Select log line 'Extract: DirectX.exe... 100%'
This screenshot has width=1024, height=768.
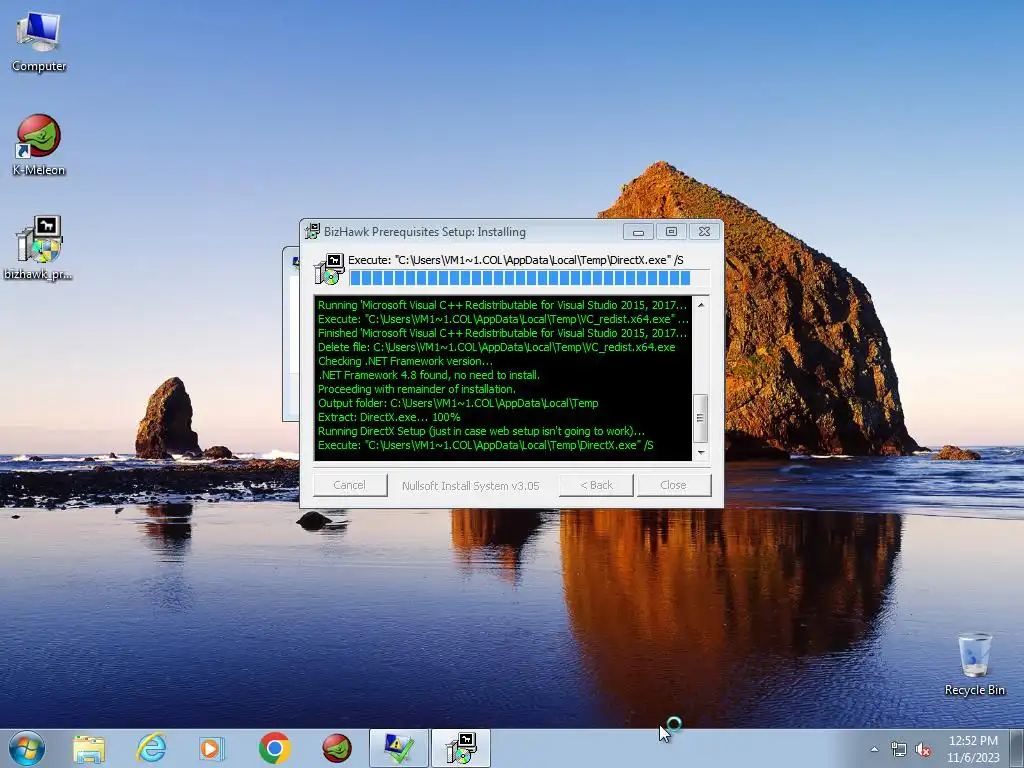389,417
